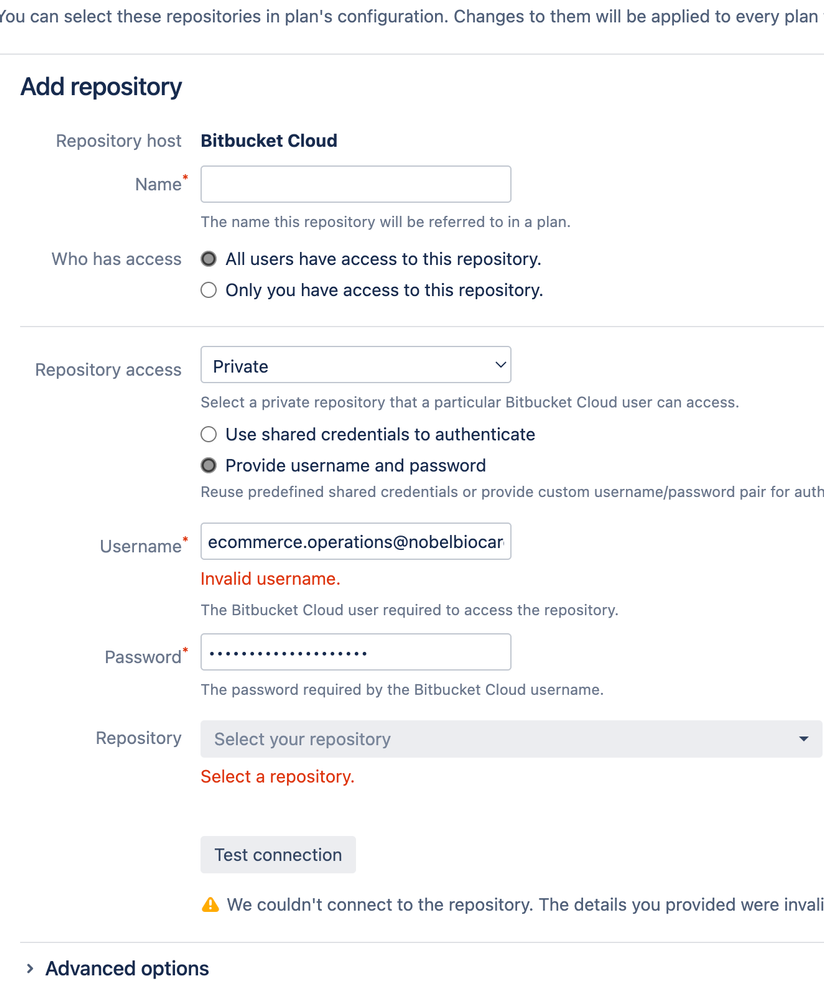The height and width of the screenshot is (999, 824).
Task: Click 'The Bitbucket Cloud user required' hint text
Action: click(x=409, y=610)
